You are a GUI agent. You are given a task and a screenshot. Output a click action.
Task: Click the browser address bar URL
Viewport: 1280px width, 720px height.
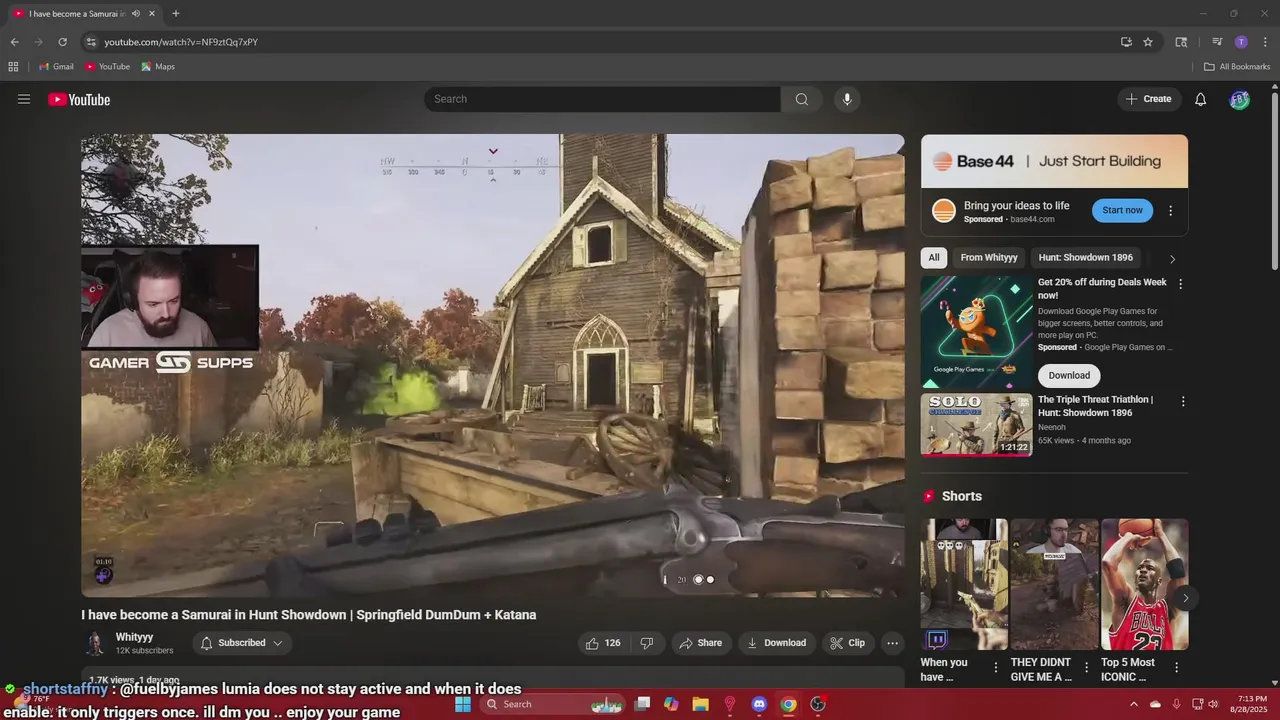coord(181,42)
